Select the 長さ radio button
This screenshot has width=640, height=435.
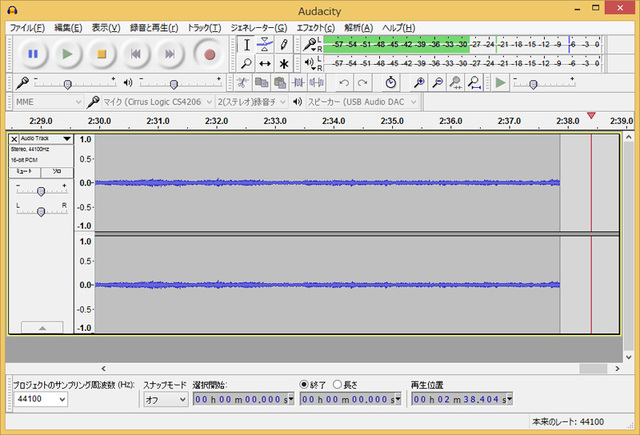coord(337,384)
